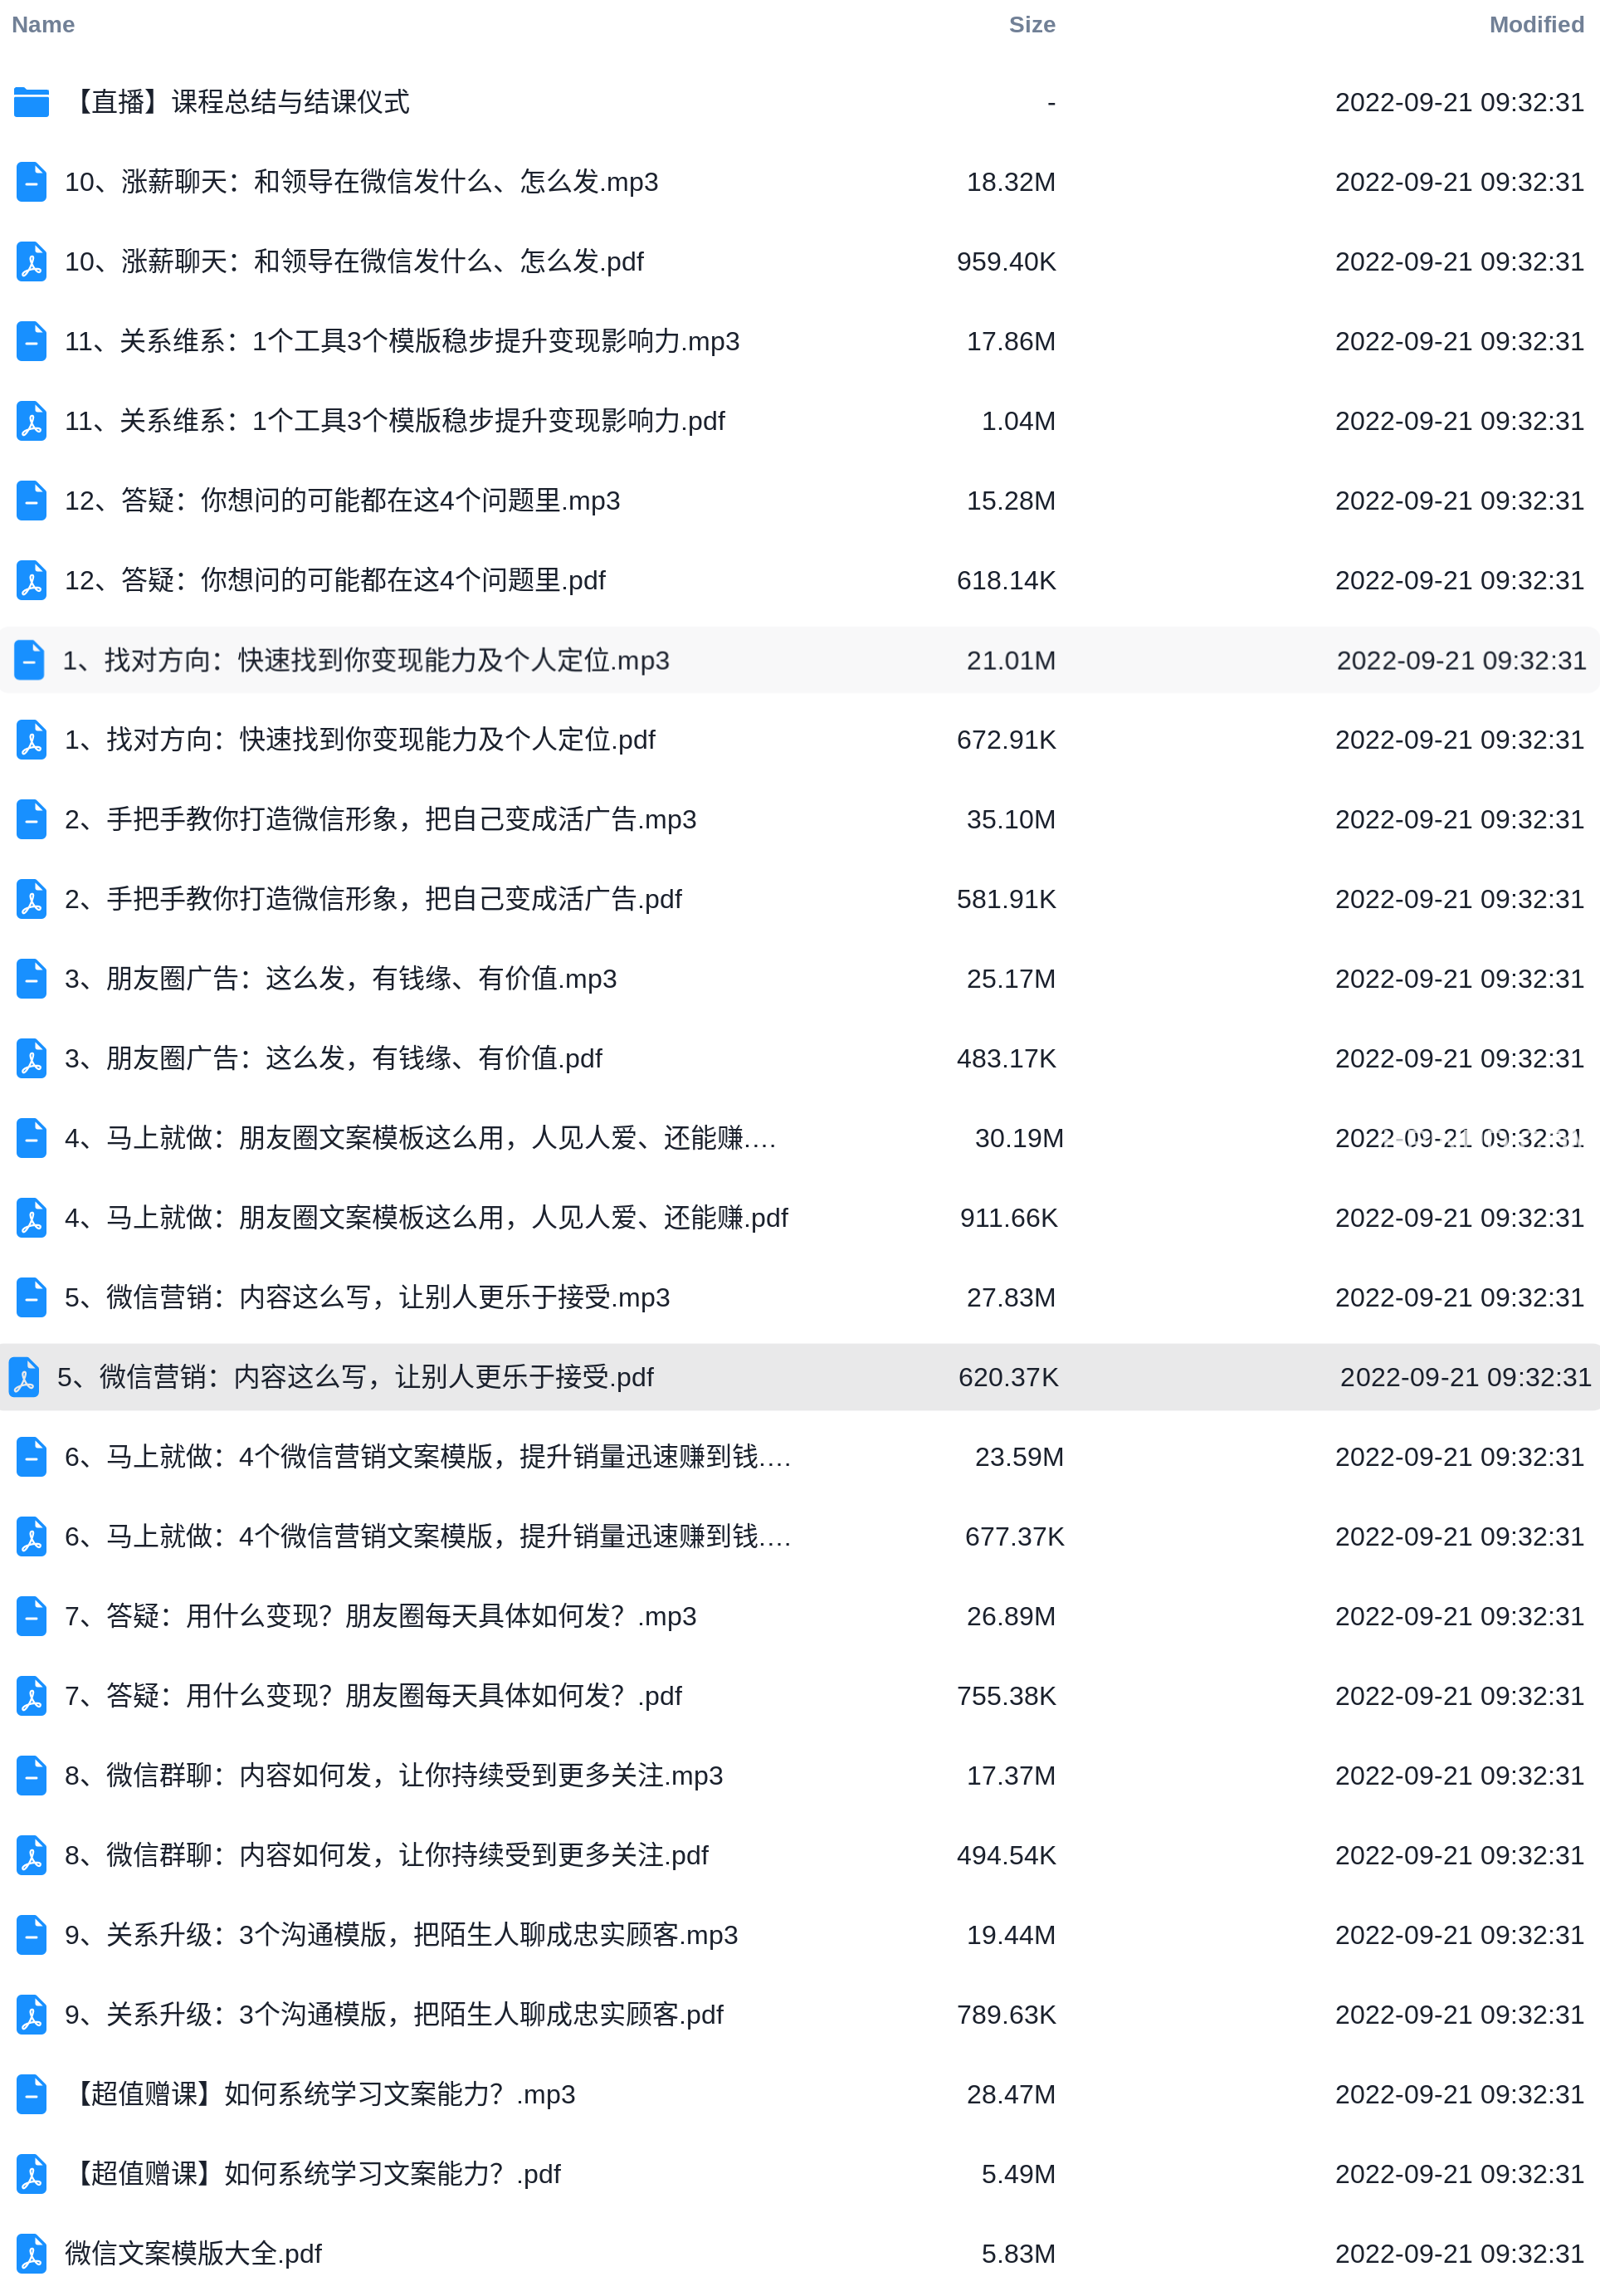
Task: Open 12、答疑：你想问的可能都在这4个问题里.mp3
Action: [343, 501]
